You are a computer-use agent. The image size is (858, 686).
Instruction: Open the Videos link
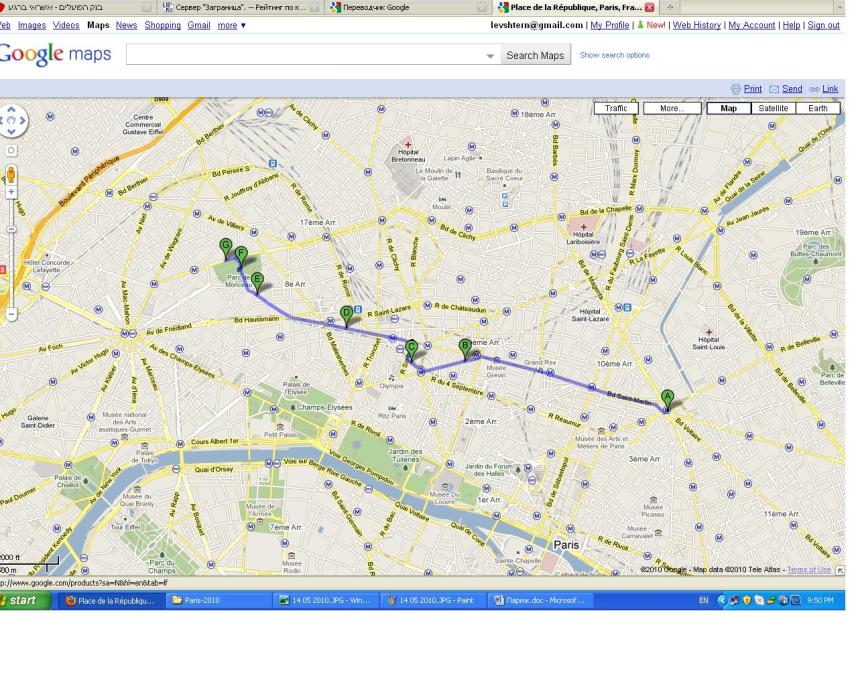(x=66, y=25)
